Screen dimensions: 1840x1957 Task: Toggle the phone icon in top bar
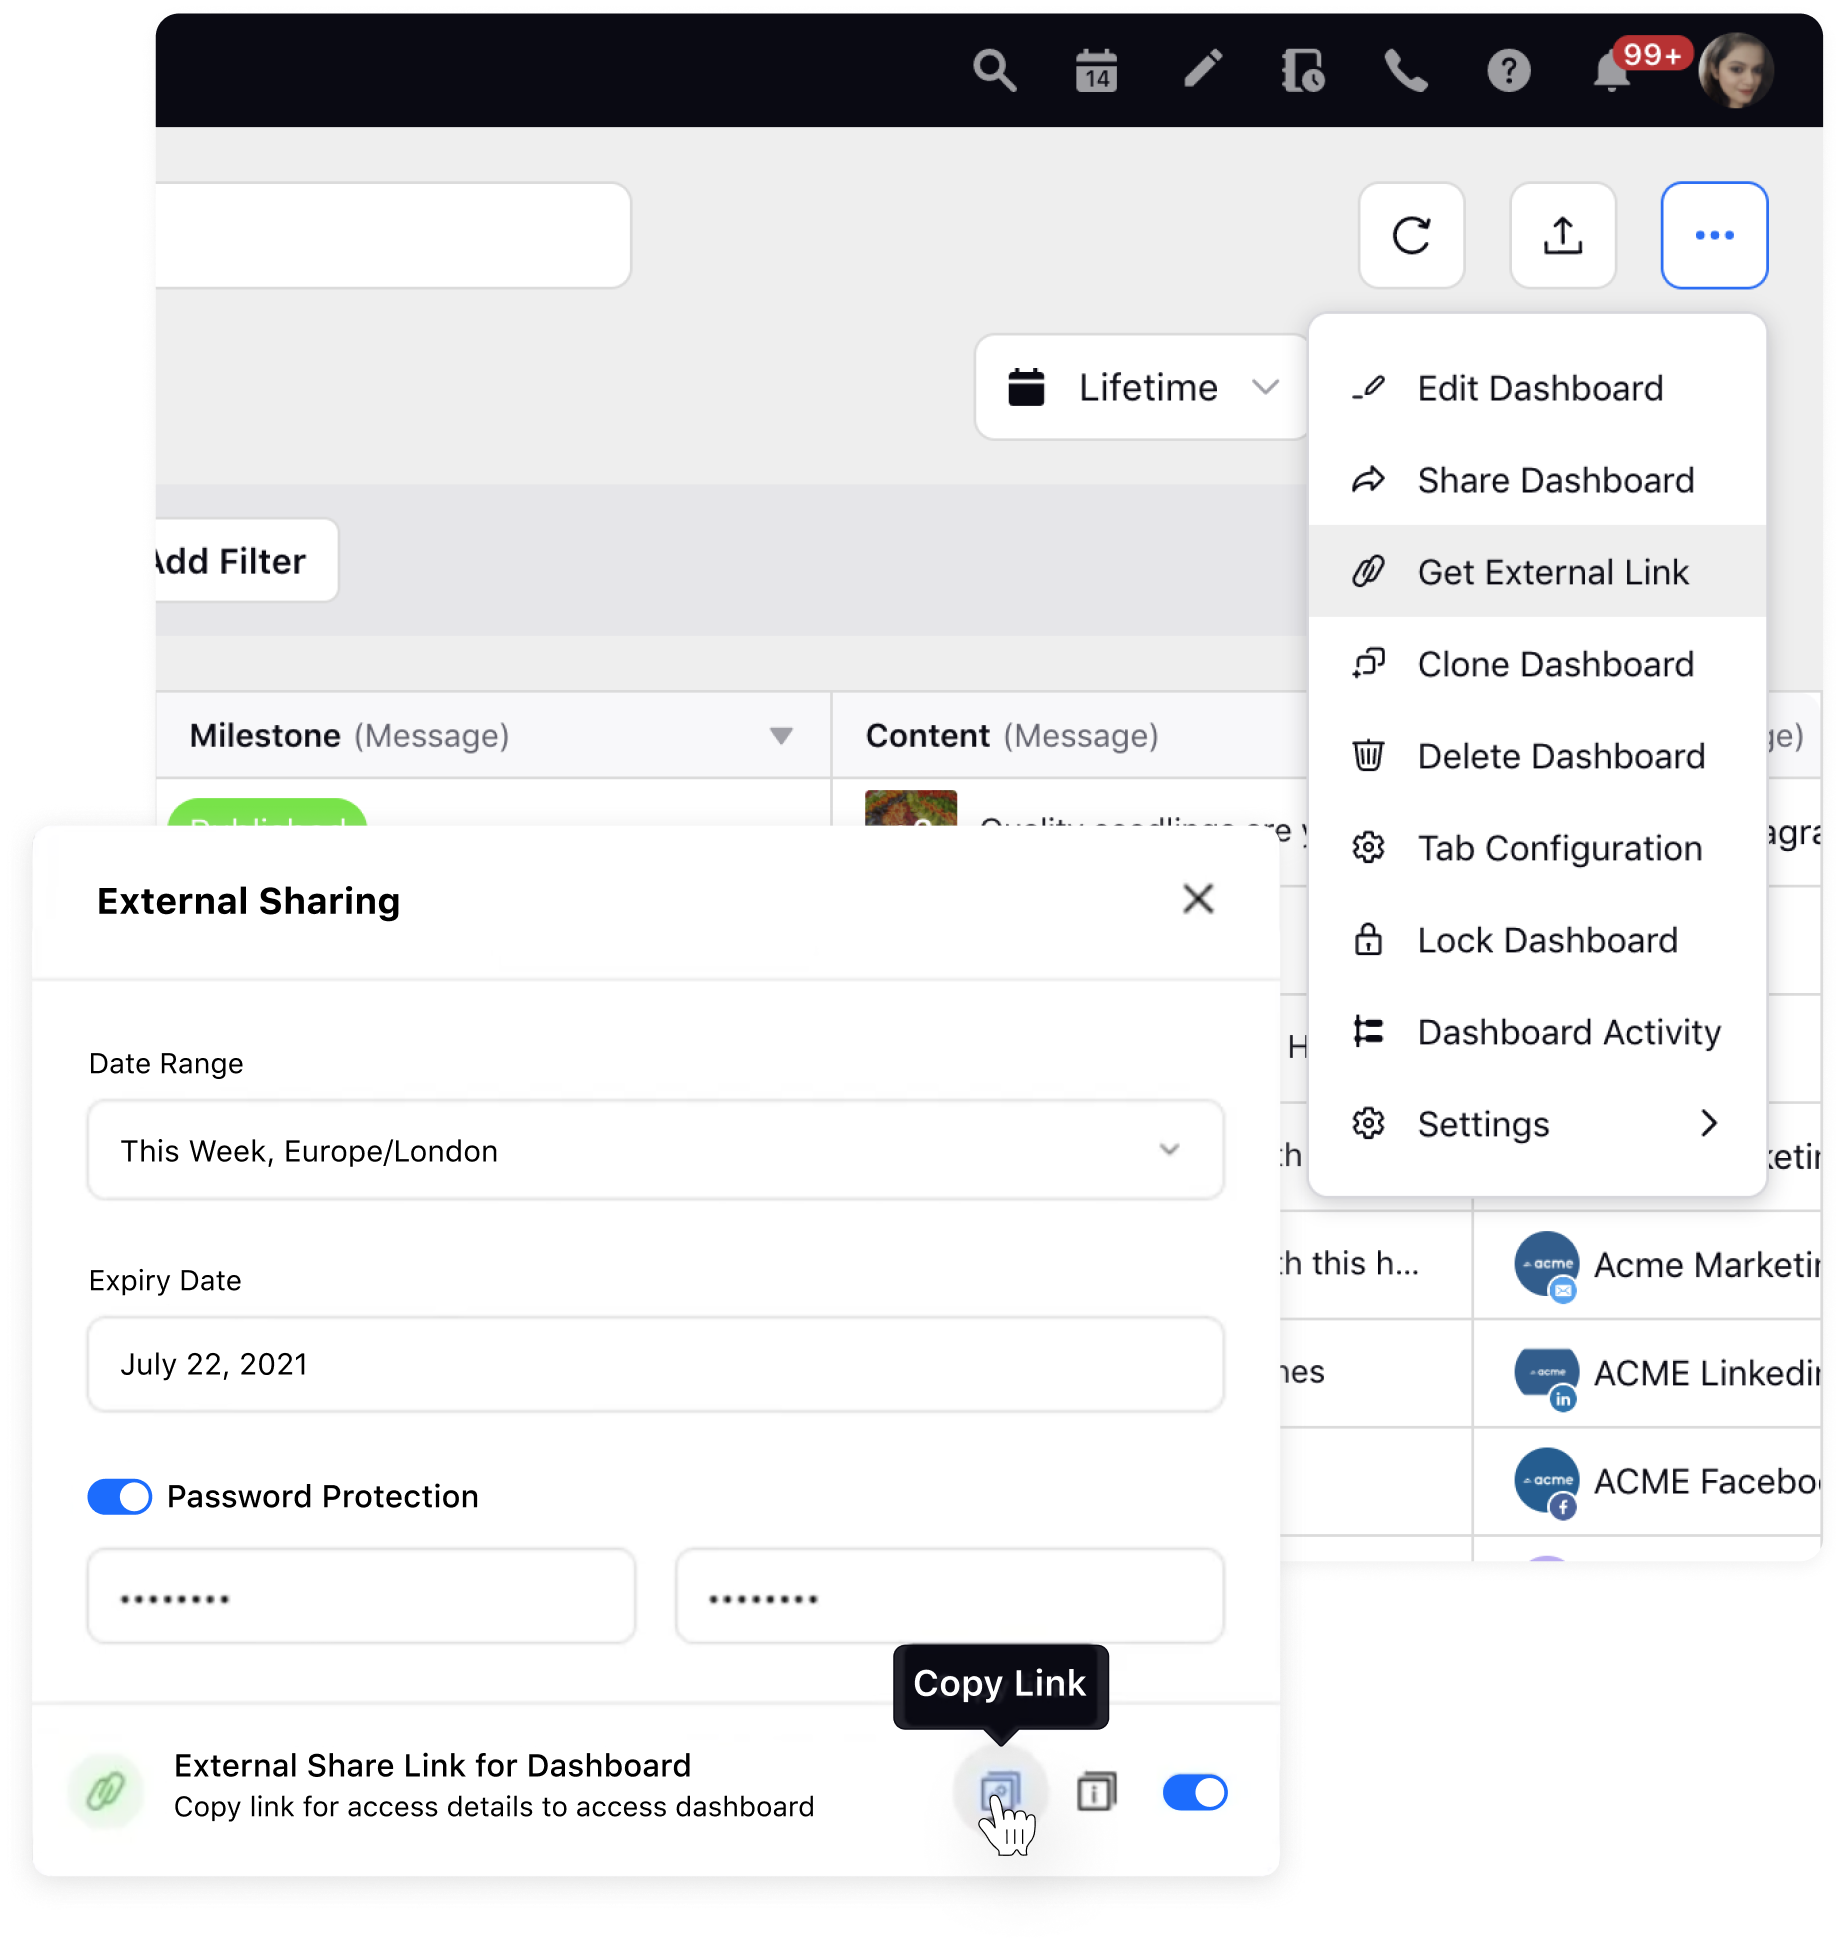[x=1405, y=70]
